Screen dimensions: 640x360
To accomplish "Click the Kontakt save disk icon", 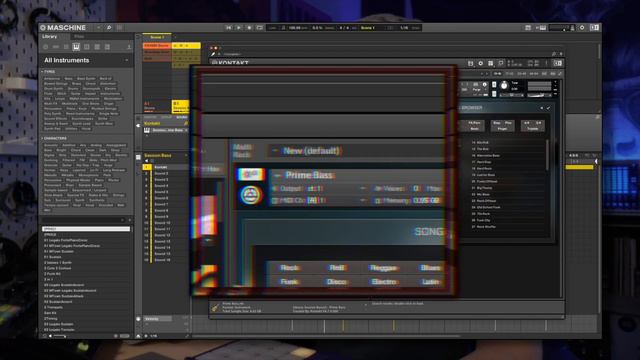I will [470, 63].
